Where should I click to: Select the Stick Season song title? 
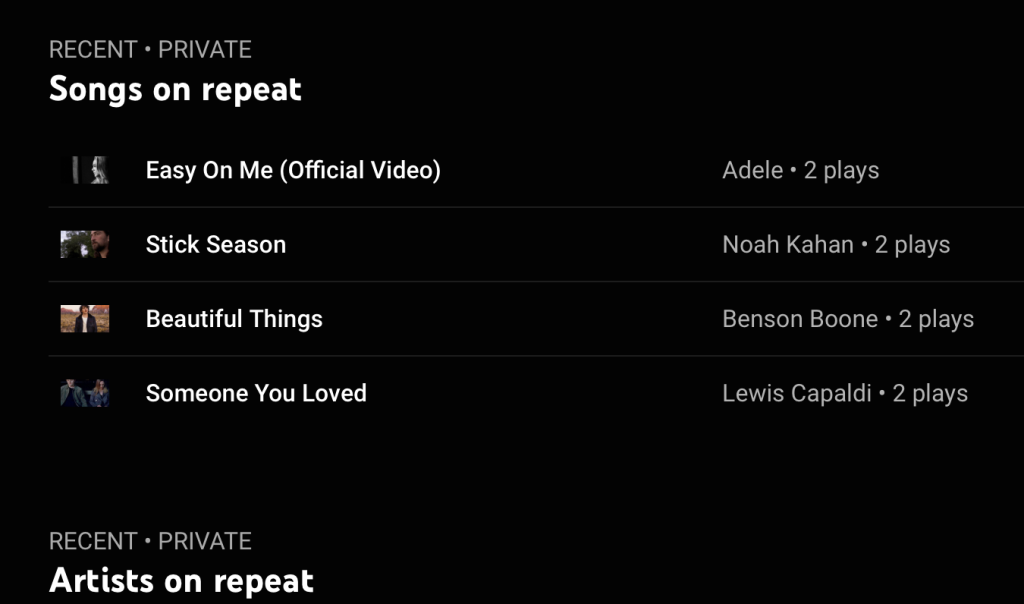tap(216, 245)
